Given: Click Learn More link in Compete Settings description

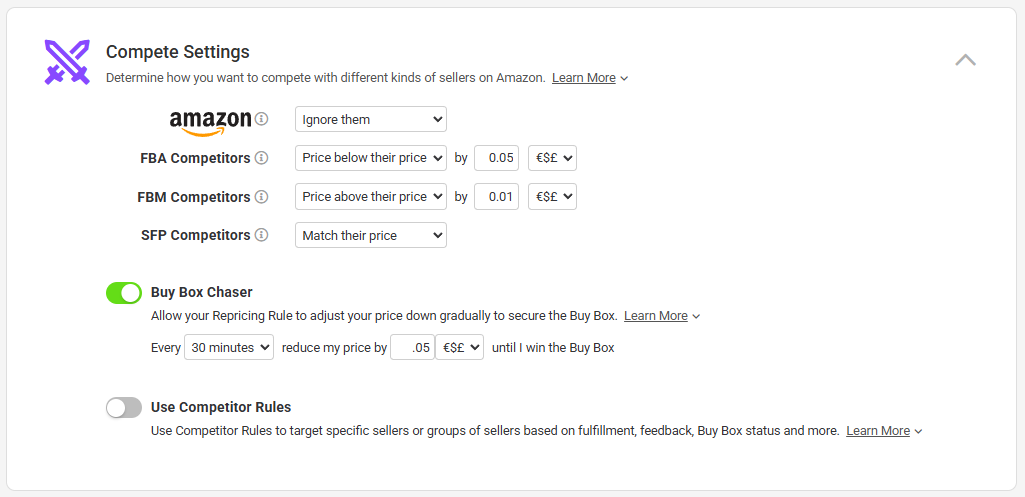Looking at the screenshot, I should tap(584, 78).
